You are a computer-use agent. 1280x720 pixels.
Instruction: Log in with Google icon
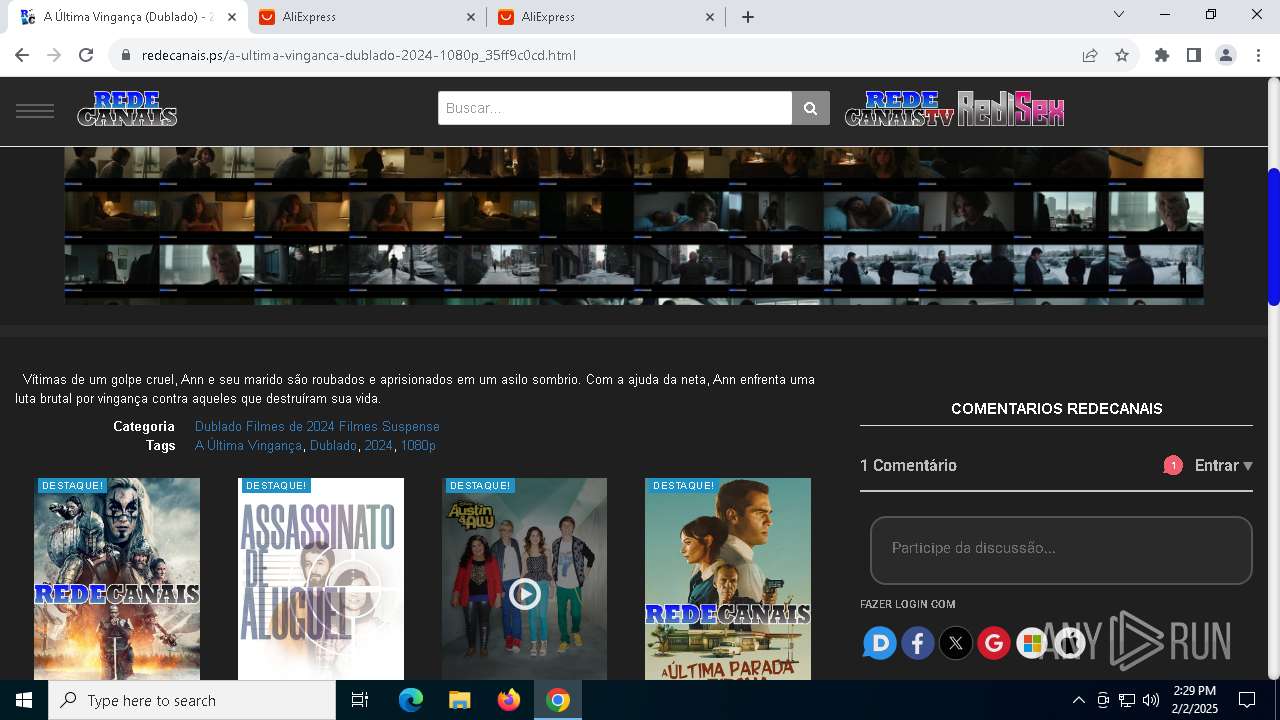tap(994, 643)
